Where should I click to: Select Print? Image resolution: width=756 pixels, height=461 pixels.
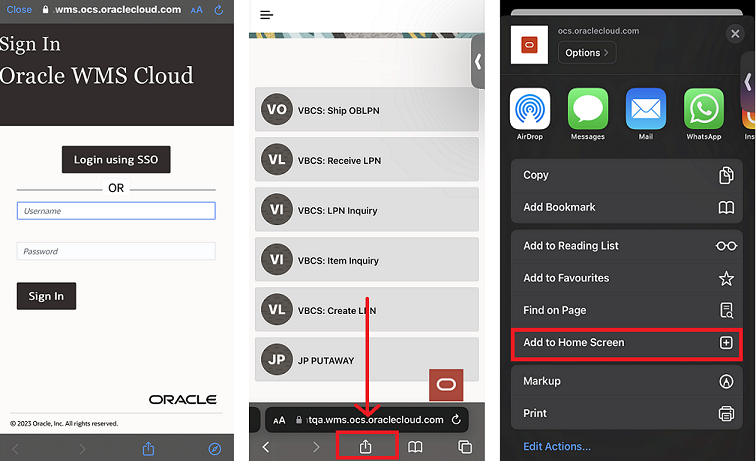click(627, 413)
